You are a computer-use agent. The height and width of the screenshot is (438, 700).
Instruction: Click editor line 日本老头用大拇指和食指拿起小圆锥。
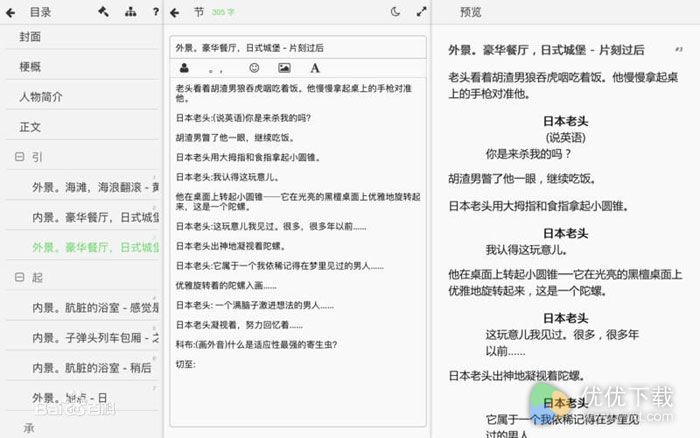(248, 157)
